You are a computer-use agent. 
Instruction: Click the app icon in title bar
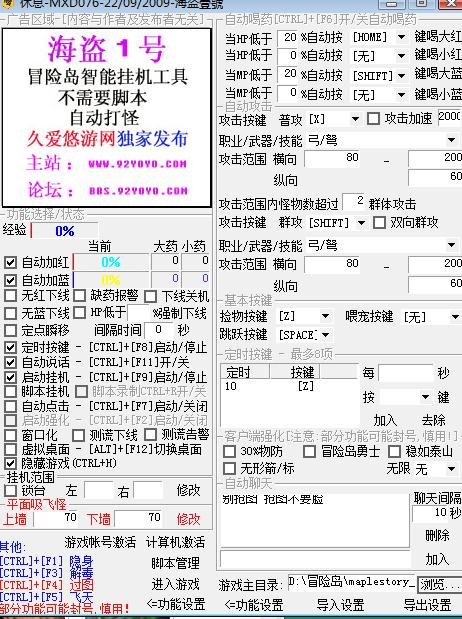coord(7,3)
